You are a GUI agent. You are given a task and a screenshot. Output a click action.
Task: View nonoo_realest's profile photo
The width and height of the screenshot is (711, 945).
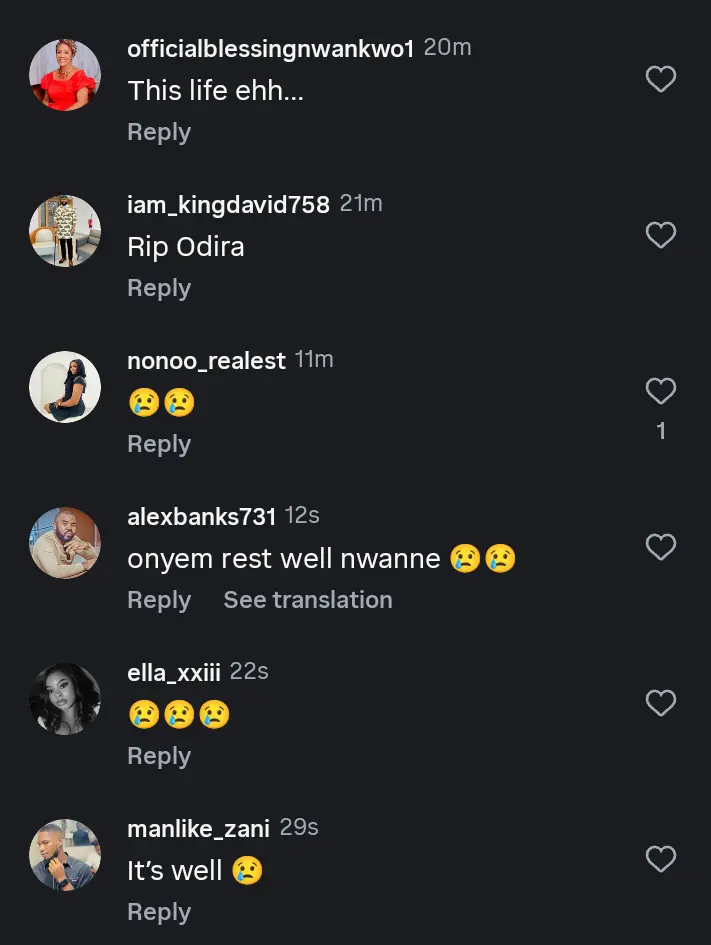click(x=65, y=387)
